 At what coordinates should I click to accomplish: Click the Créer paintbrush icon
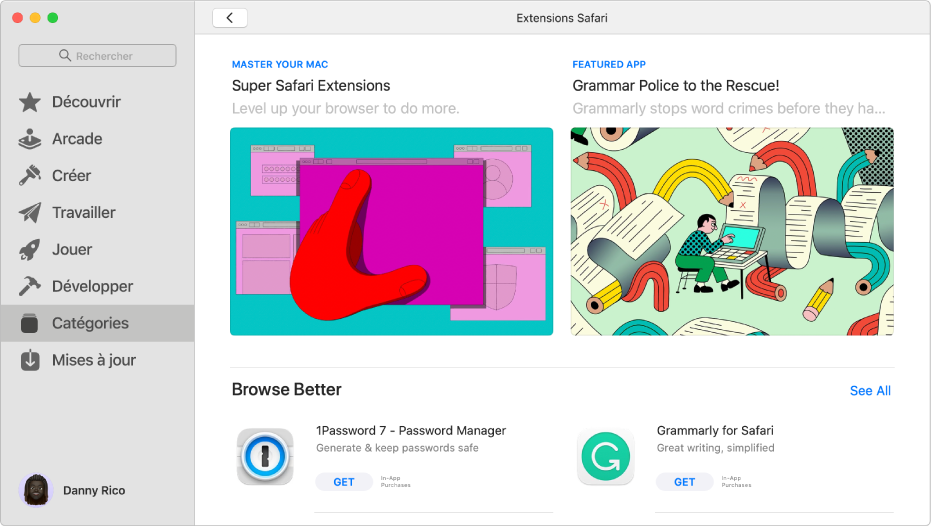click(30, 176)
